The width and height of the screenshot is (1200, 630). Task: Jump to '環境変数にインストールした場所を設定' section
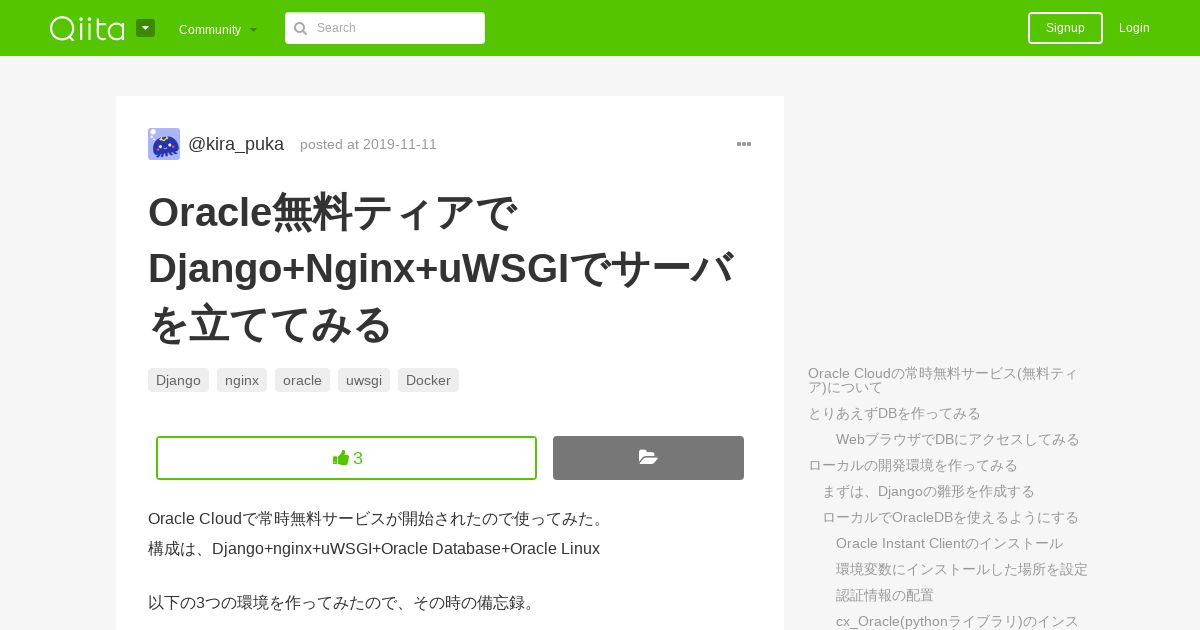[962, 569]
